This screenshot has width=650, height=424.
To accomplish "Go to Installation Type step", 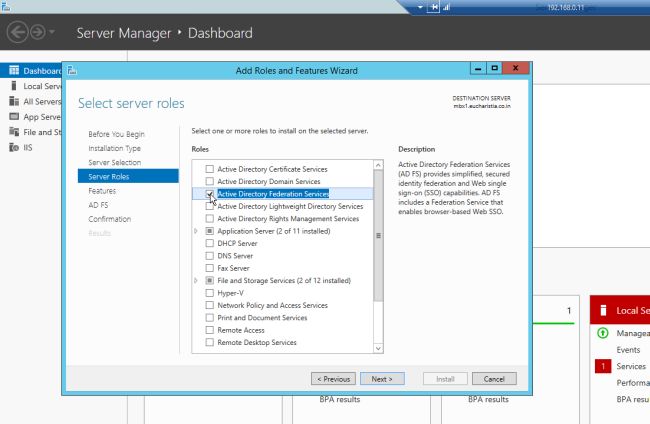I will (x=114, y=148).
